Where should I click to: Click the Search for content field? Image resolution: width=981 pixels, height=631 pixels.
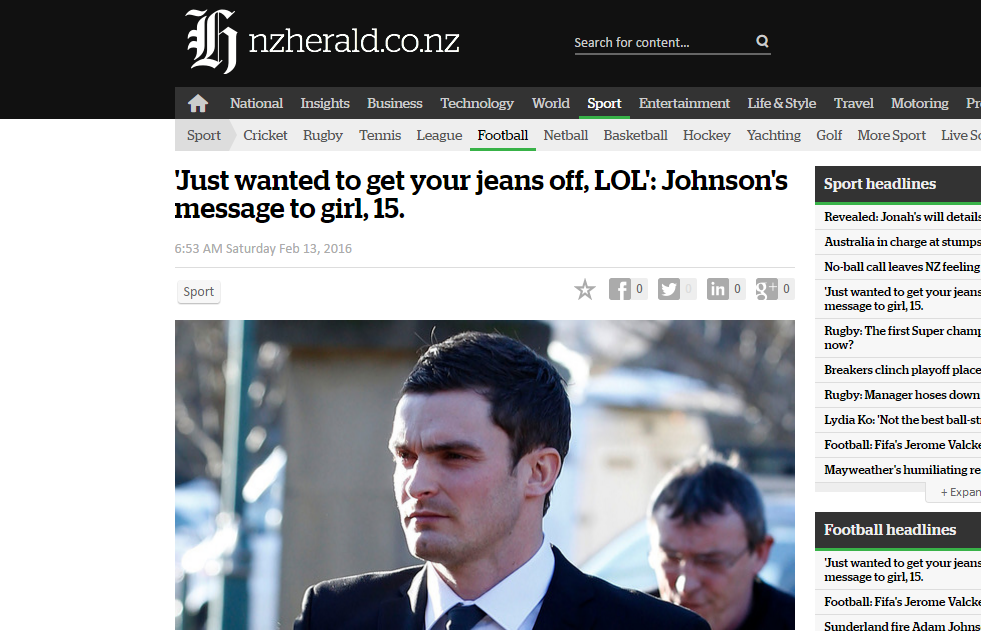[663, 43]
